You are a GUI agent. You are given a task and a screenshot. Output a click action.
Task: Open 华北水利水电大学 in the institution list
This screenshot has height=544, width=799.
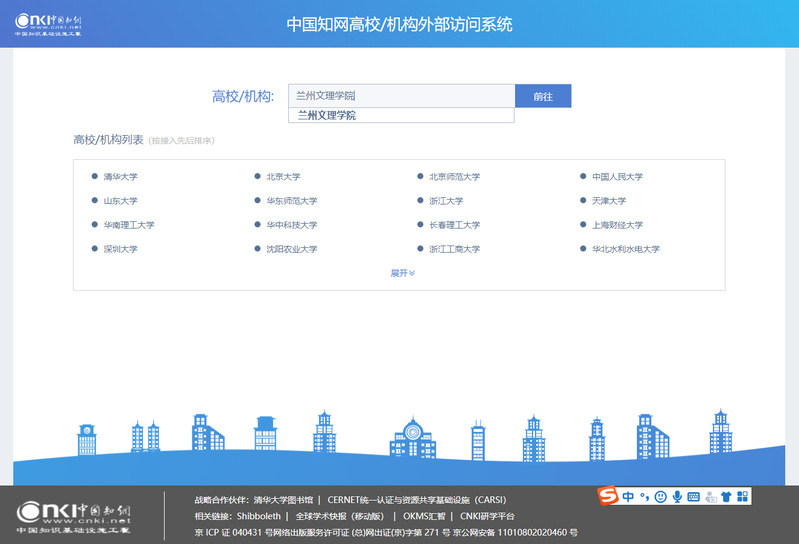(x=626, y=249)
